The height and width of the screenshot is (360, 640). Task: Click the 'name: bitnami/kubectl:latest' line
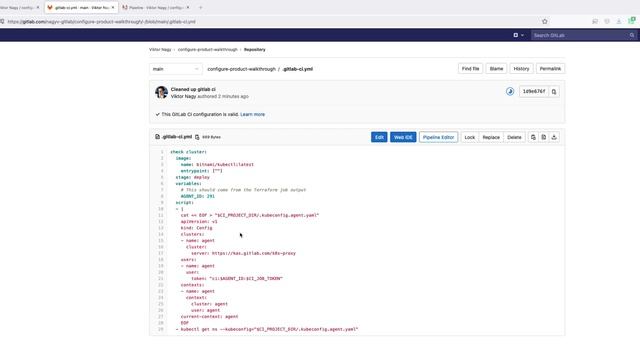click(x=217, y=164)
